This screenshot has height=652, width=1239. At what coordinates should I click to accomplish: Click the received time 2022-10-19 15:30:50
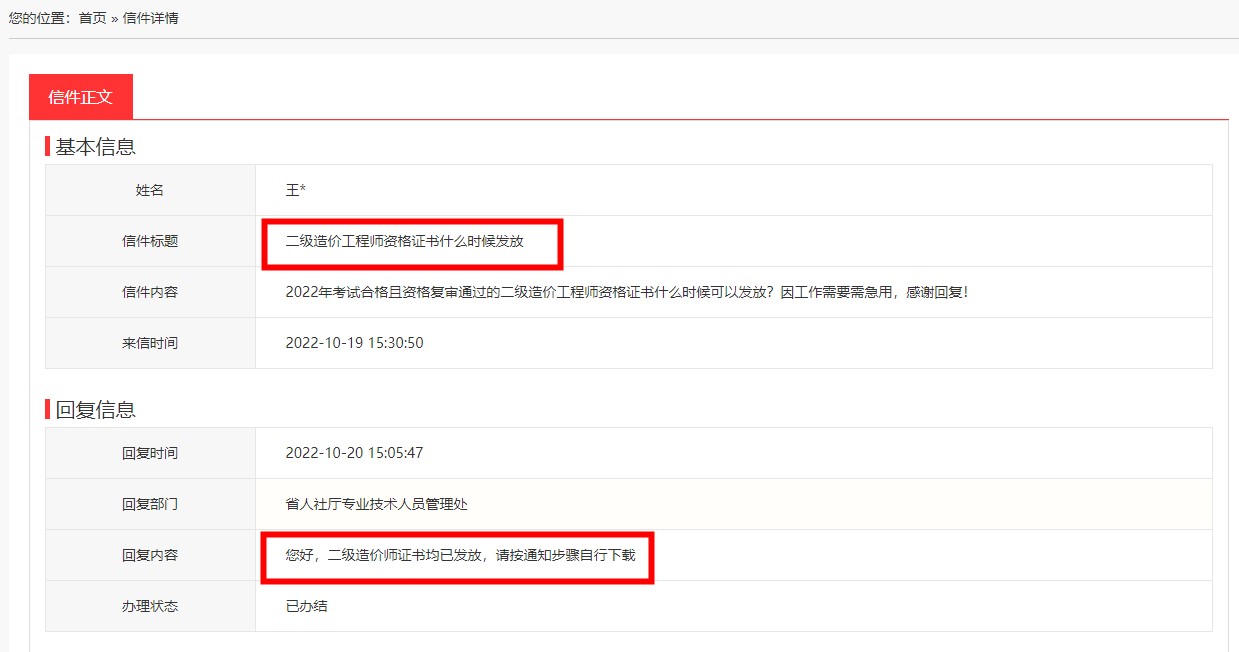click(354, 343)
